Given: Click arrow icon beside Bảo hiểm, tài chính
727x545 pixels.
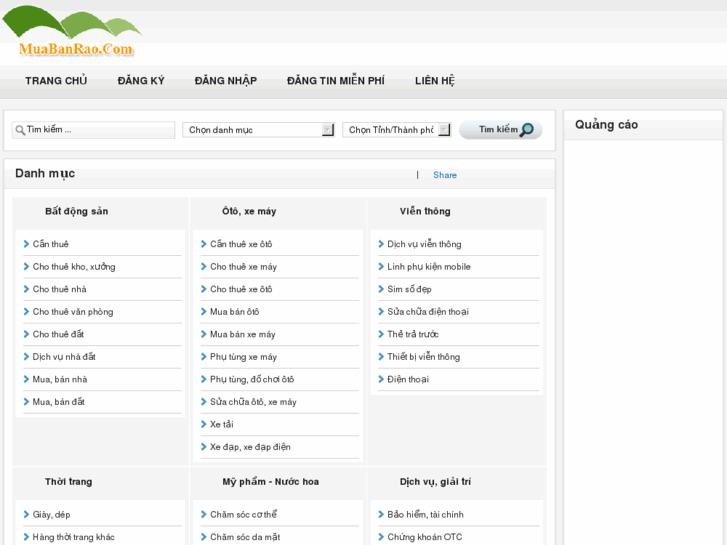Looking at the screenshot, I should pos(381,514).
